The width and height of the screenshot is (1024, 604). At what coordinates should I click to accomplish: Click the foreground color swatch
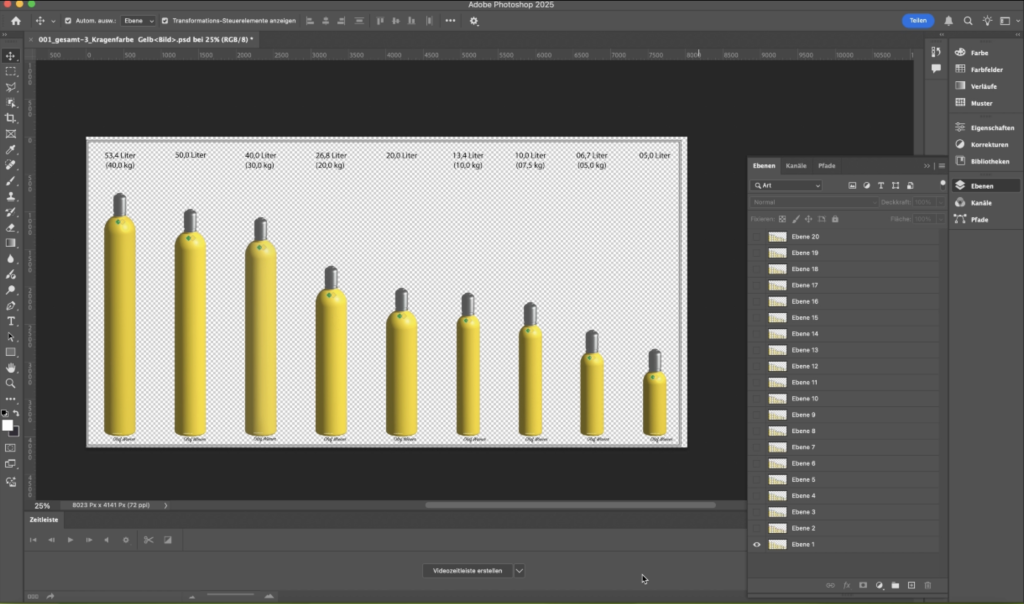tap(8, 426)
